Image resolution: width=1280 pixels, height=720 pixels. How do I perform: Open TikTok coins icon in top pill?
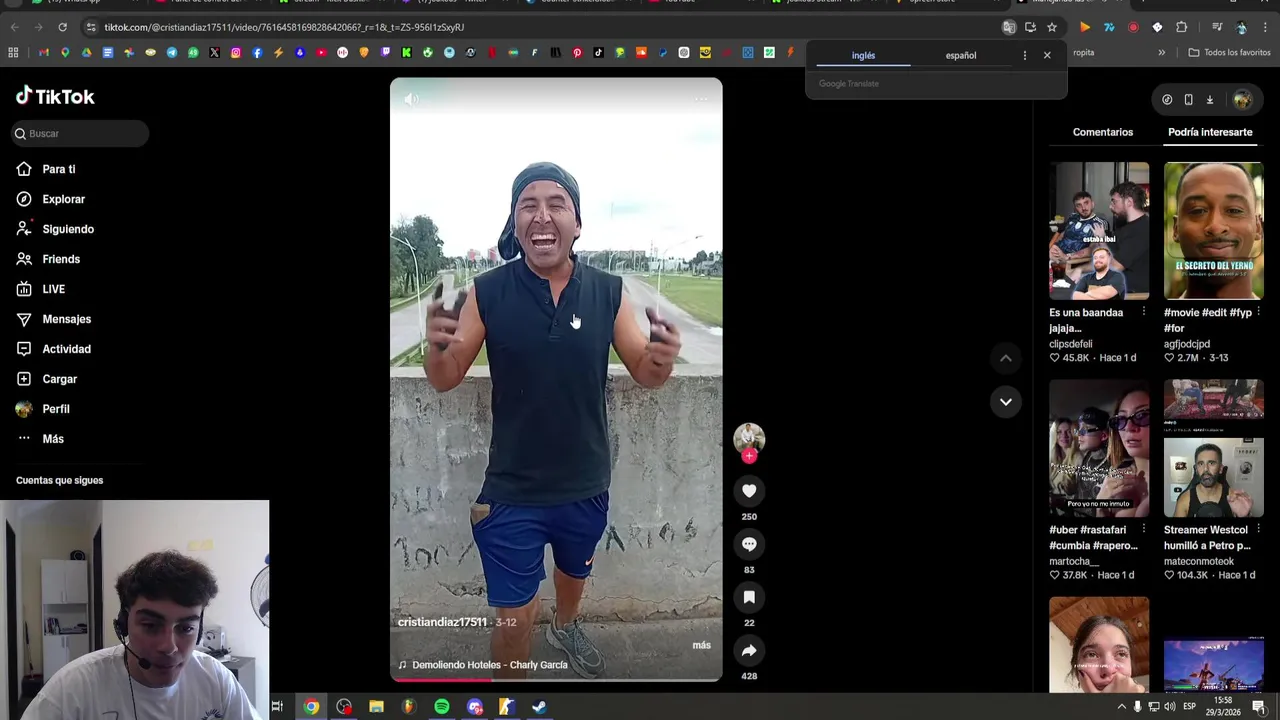[x=1167, y=99]
